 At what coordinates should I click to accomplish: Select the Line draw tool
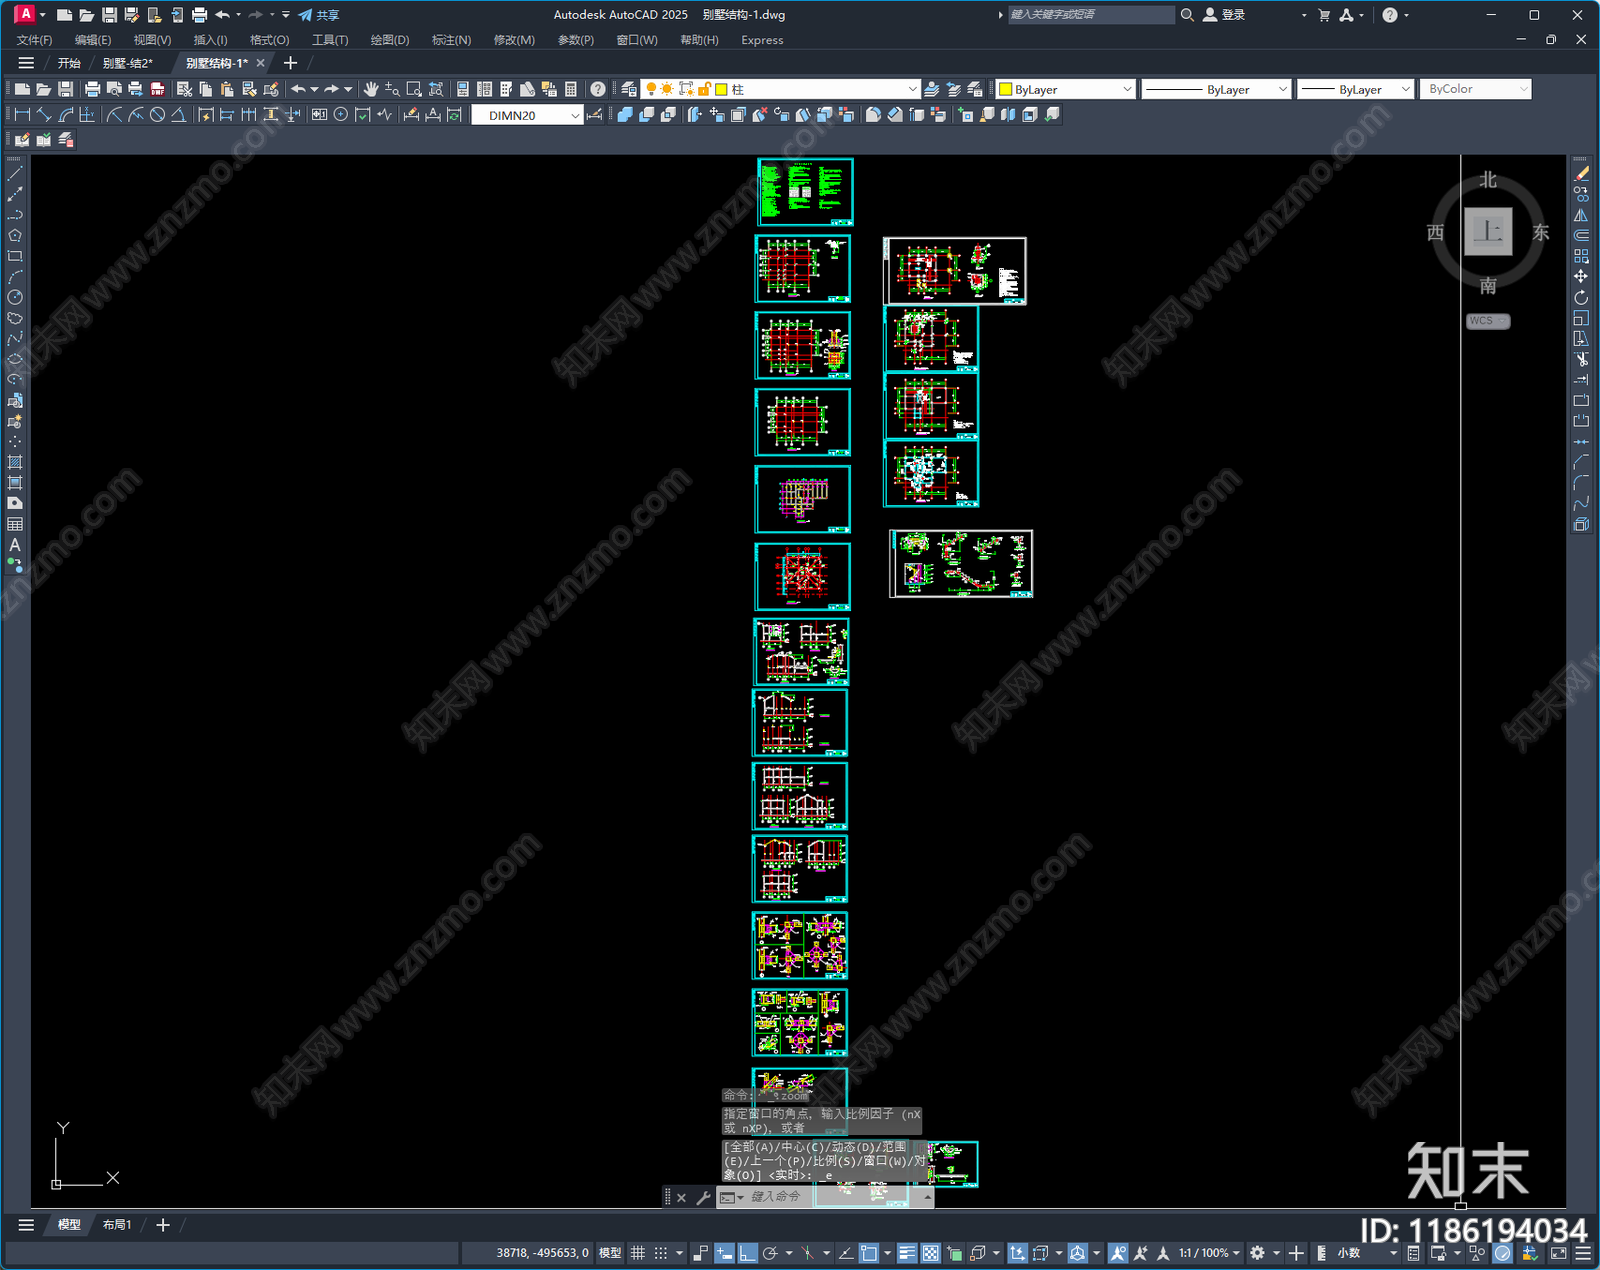coord(15,174)
